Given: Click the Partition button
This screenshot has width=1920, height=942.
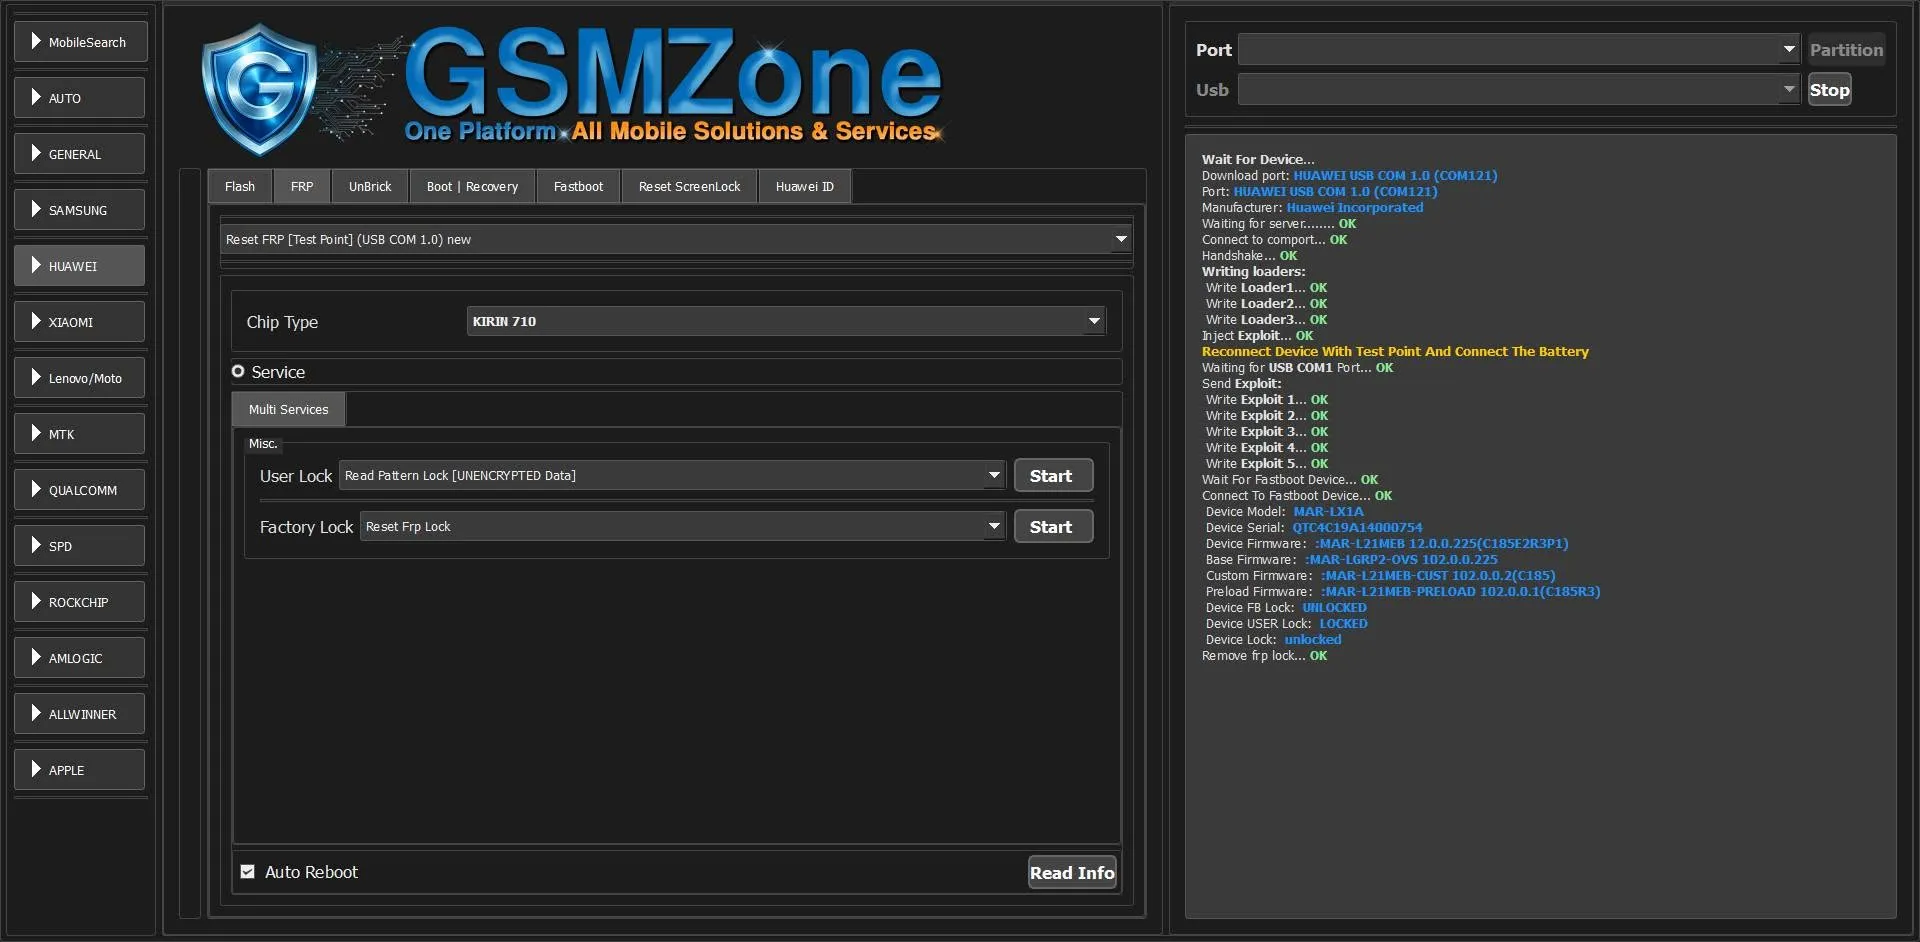Looking at the screenshot, I should (1846, 50).
